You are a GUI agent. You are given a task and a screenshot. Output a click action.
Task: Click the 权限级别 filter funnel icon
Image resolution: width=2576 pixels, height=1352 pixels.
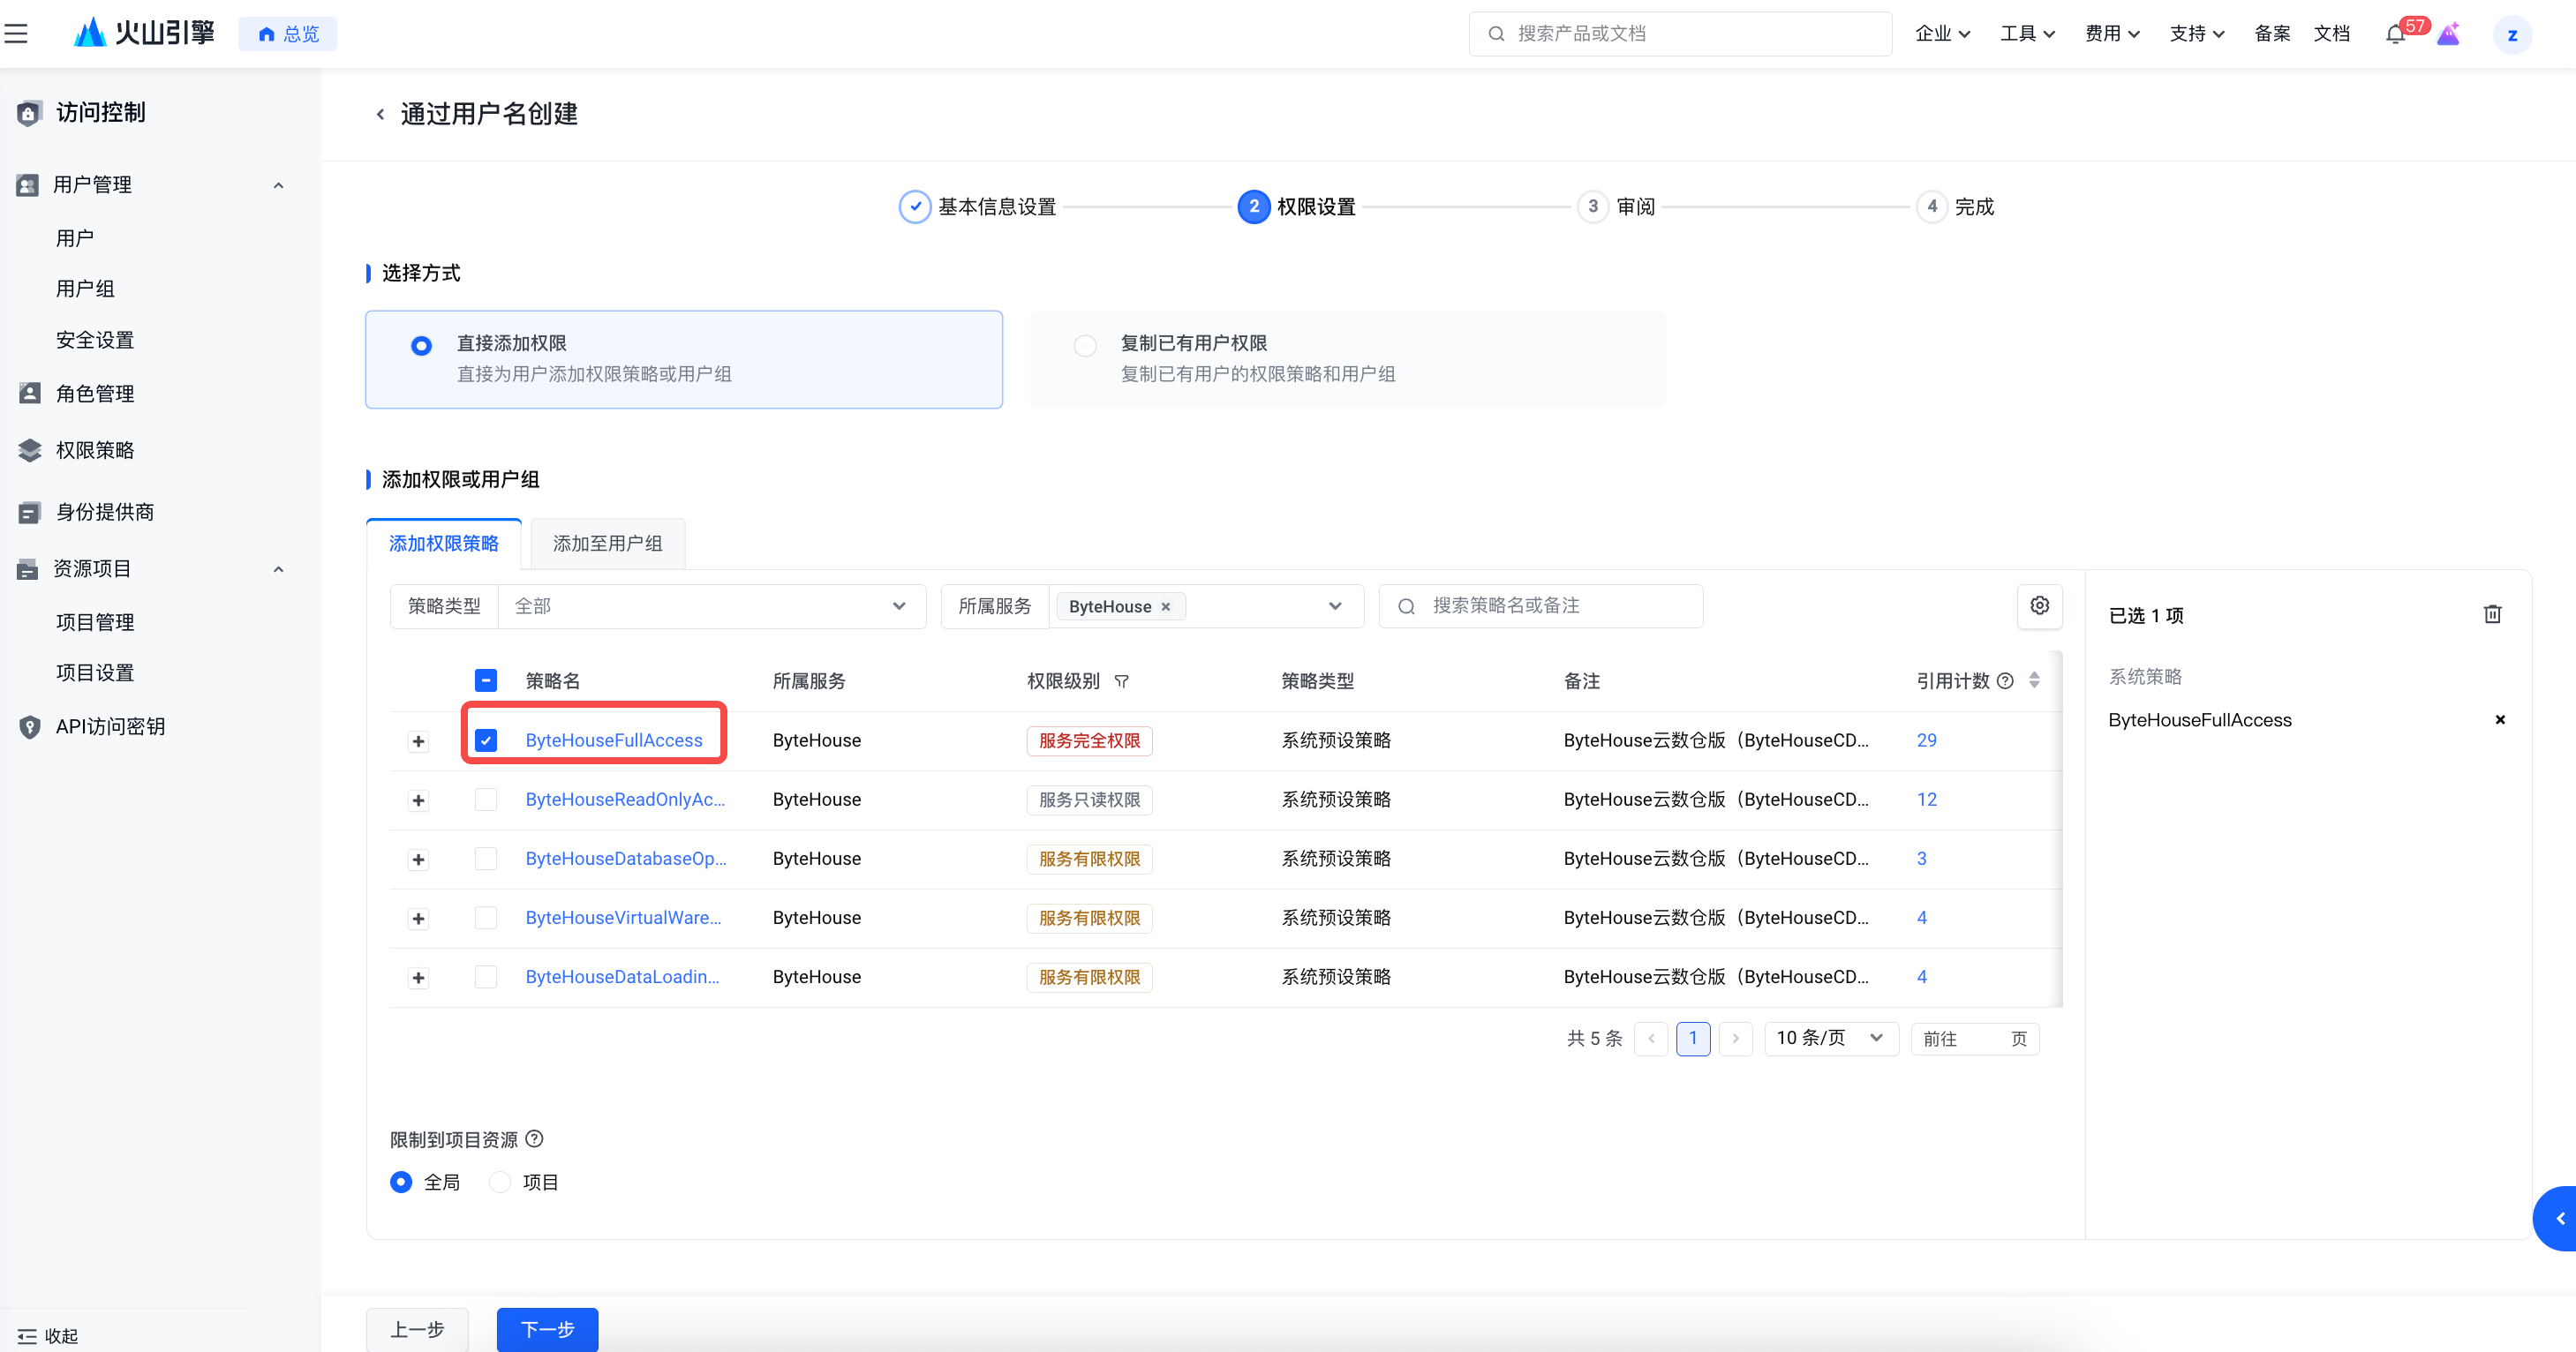point(1122,681)
